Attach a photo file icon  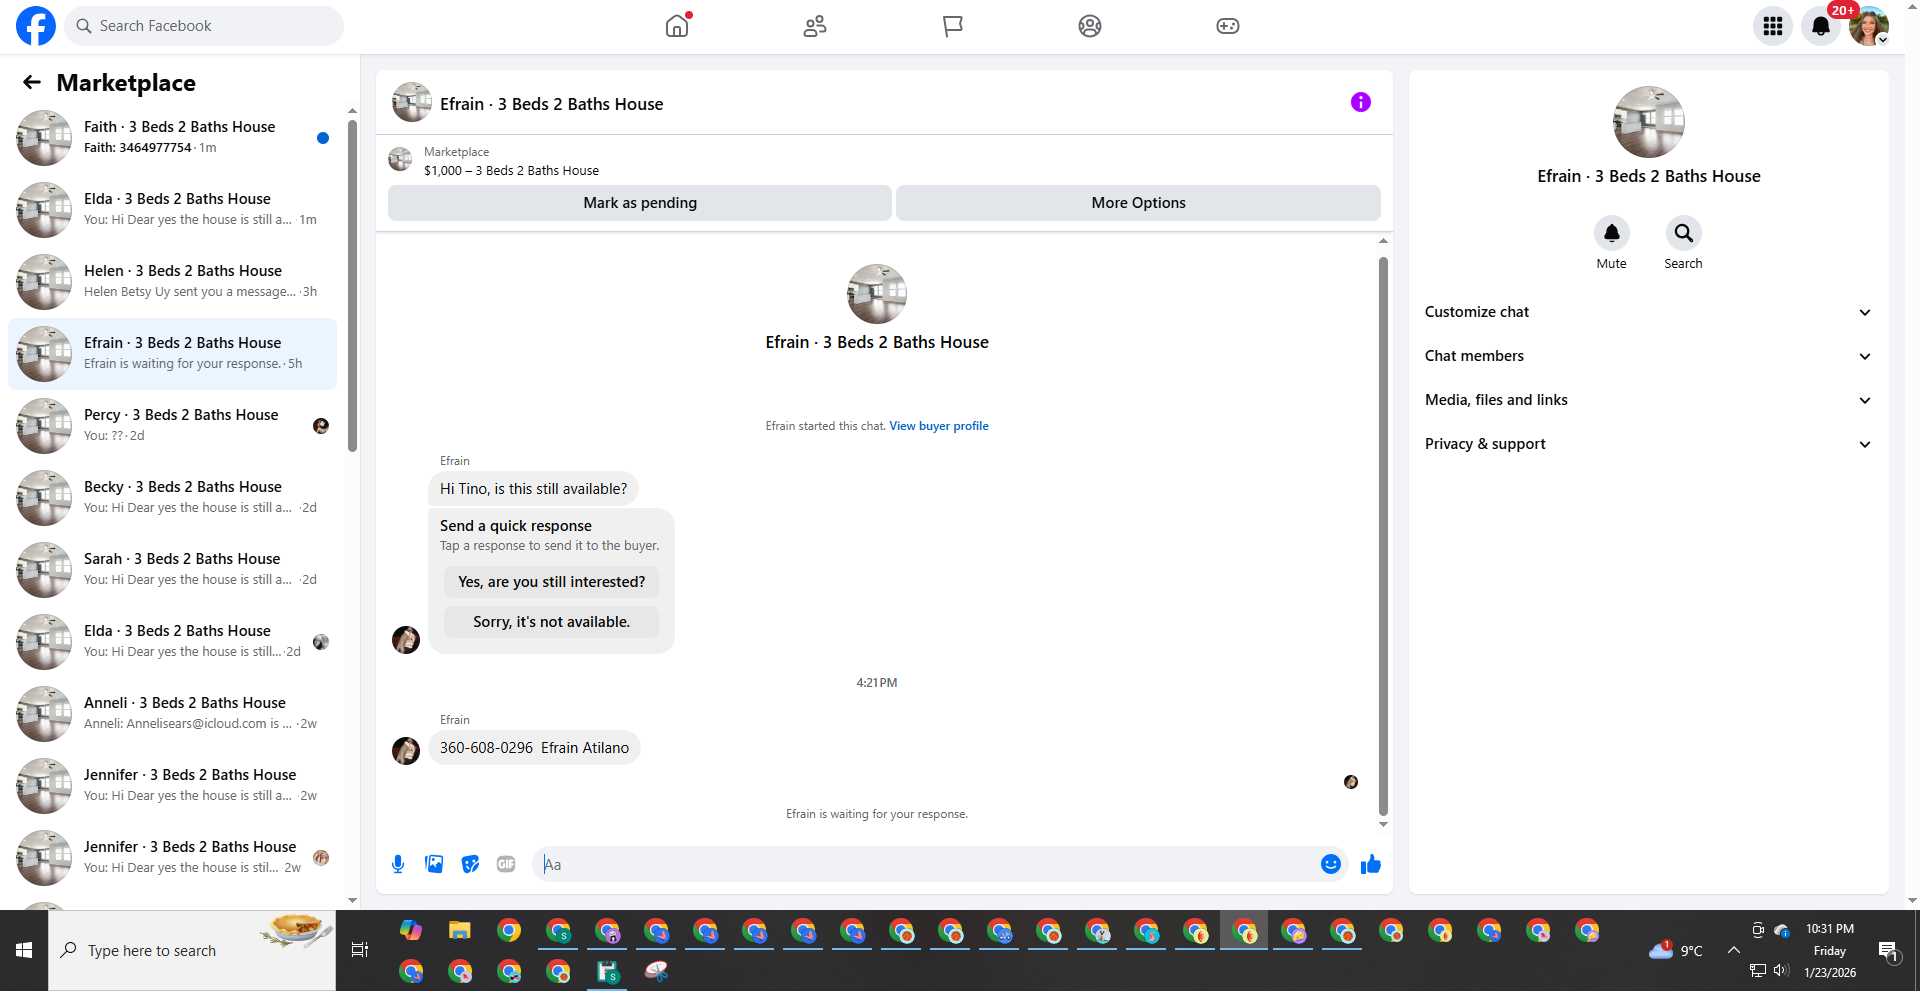coord(434,864)
